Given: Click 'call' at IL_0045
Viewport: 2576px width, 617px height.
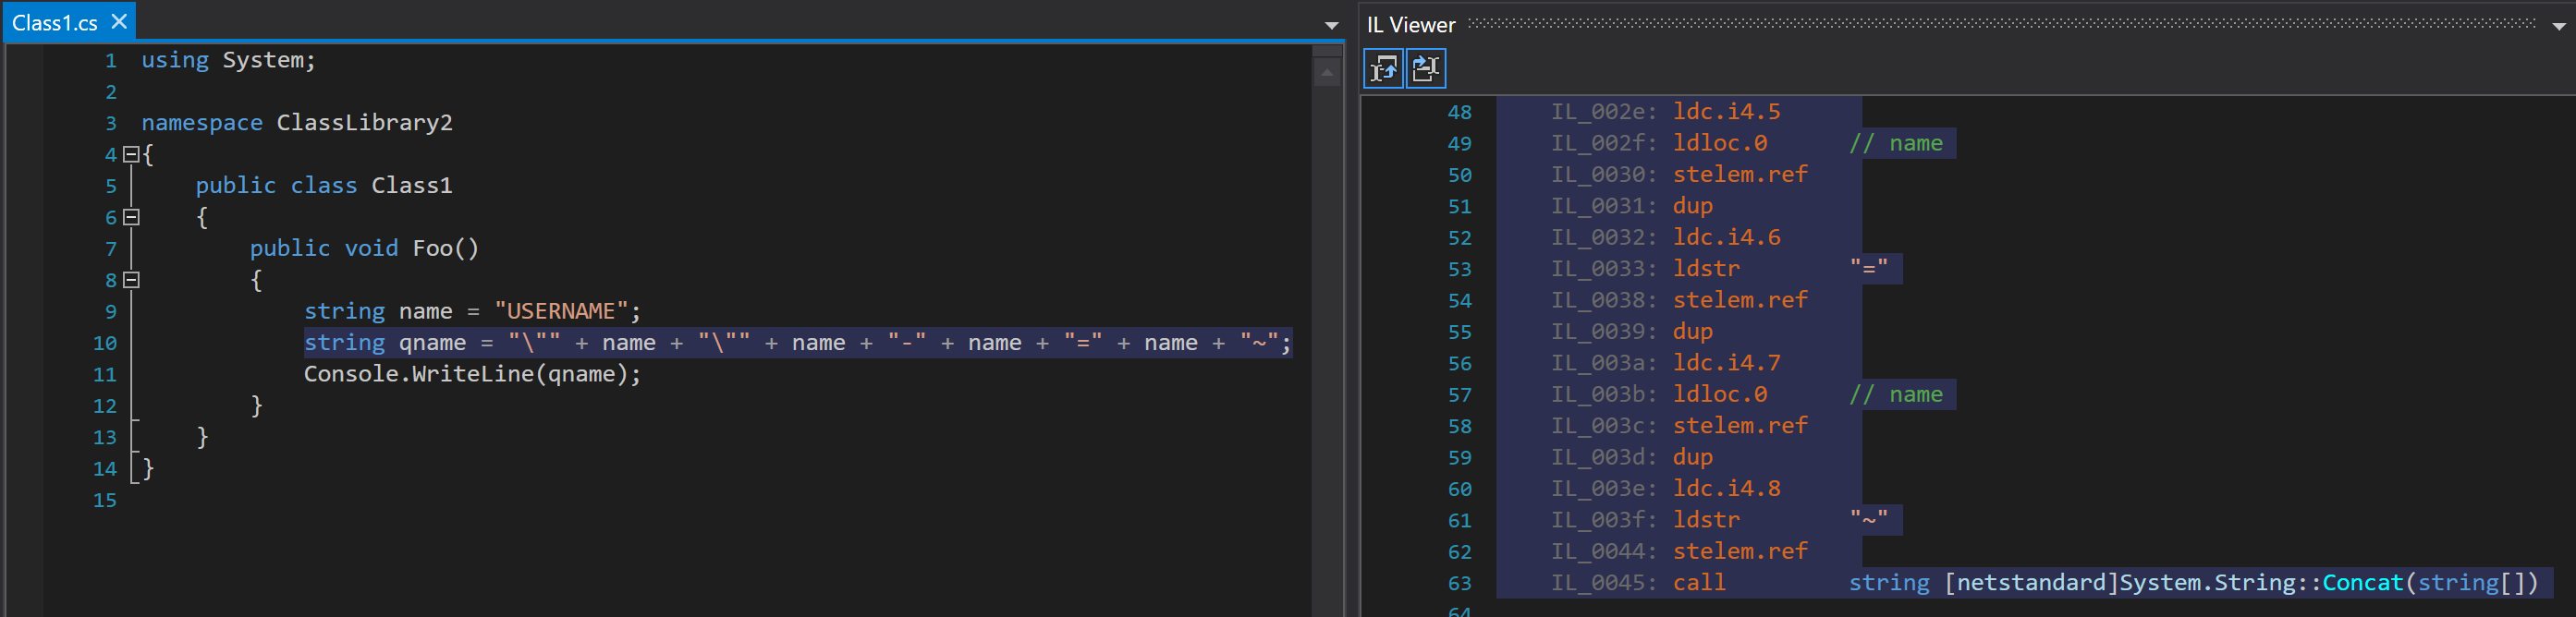Looking at the screenshot, I should 1699,582.
